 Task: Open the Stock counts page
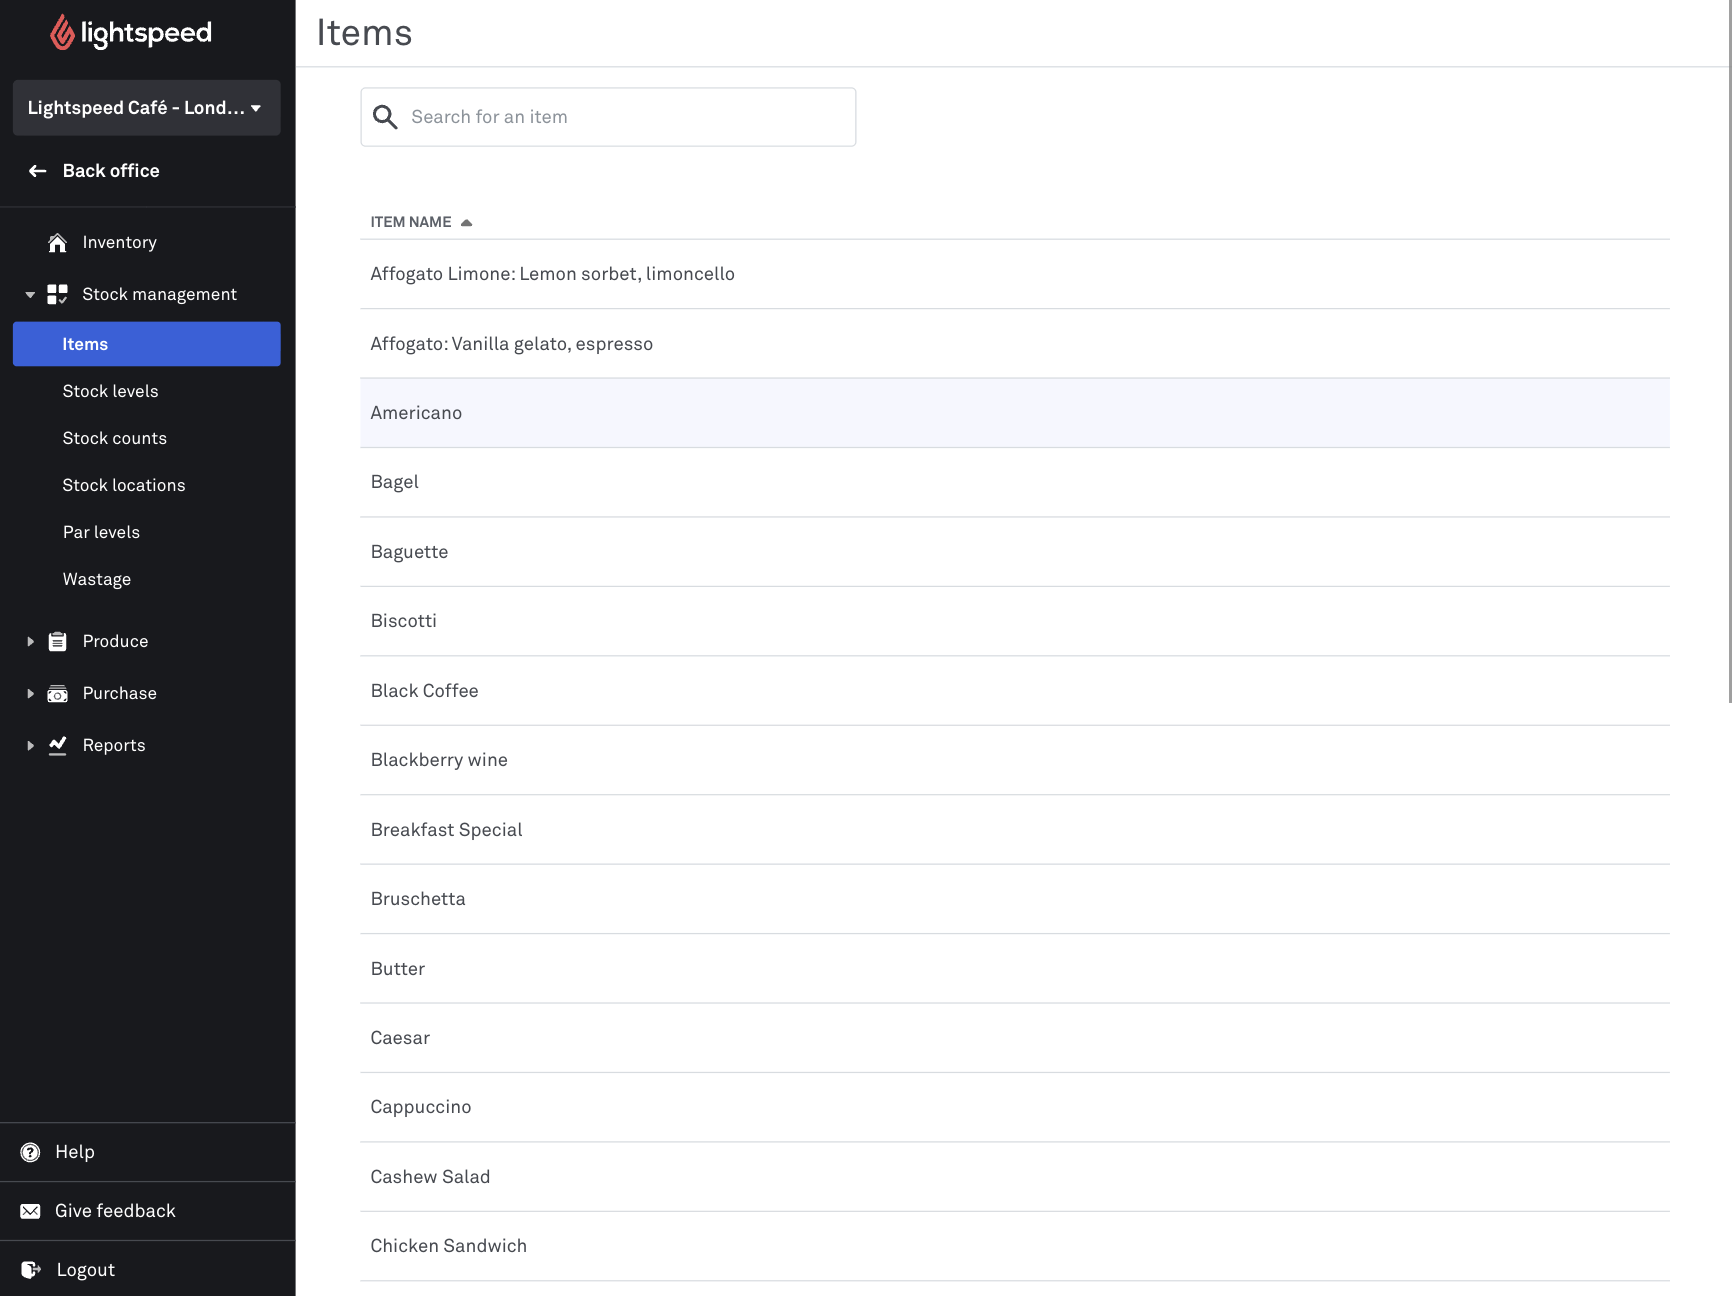[114, 438]
